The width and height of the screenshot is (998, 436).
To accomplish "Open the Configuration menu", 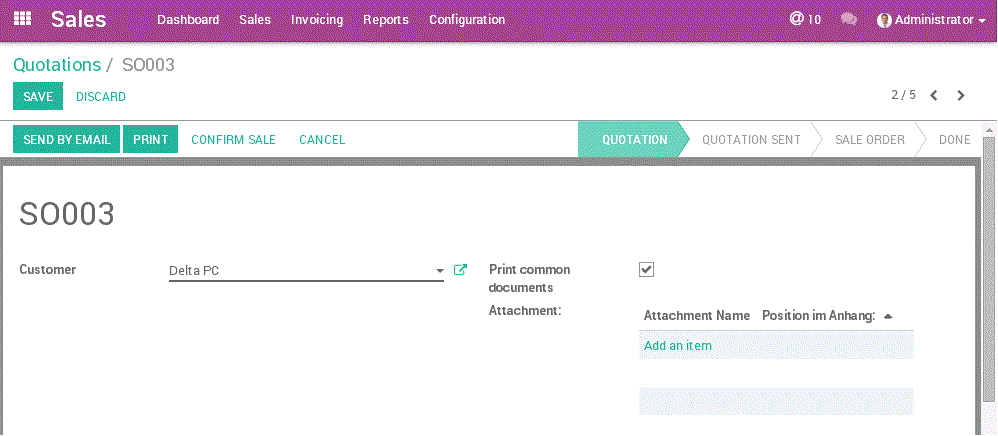I will 467,20.
